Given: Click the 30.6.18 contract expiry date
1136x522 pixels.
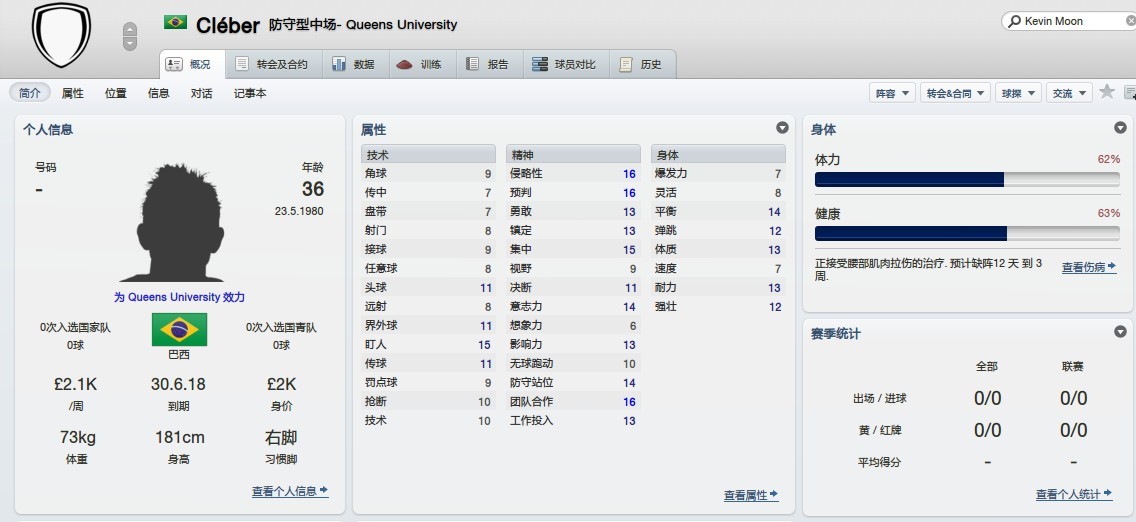Looking at the screenshot, I should tap(178, 384).
